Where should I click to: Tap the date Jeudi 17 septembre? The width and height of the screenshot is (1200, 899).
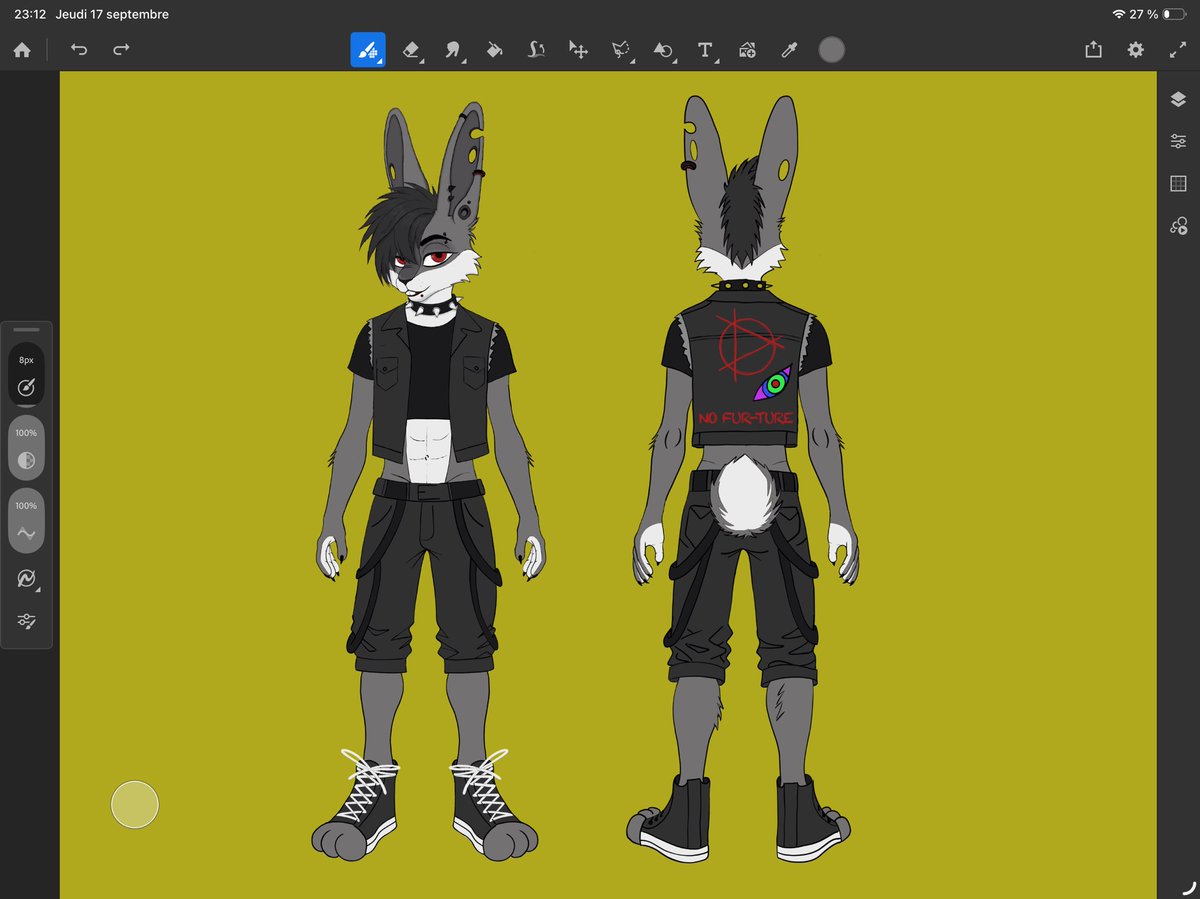click(113, 14)
